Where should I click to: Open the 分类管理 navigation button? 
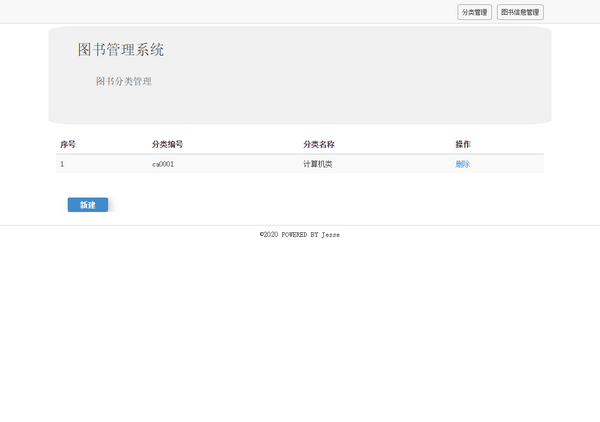[x=474, y=12]
